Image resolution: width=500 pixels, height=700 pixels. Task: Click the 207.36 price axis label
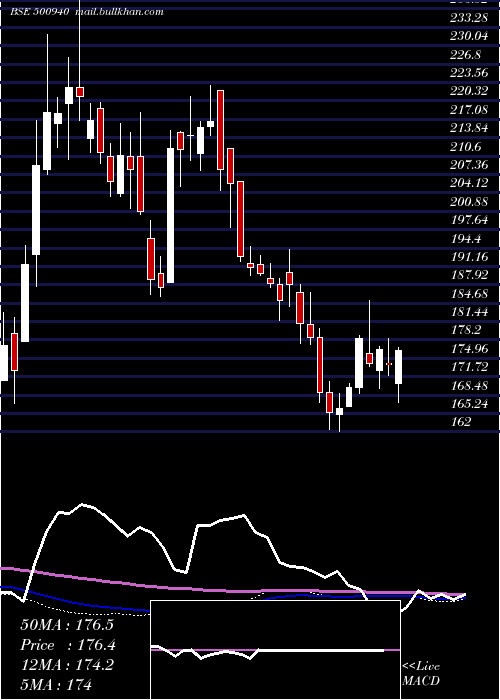click(468, 165)
